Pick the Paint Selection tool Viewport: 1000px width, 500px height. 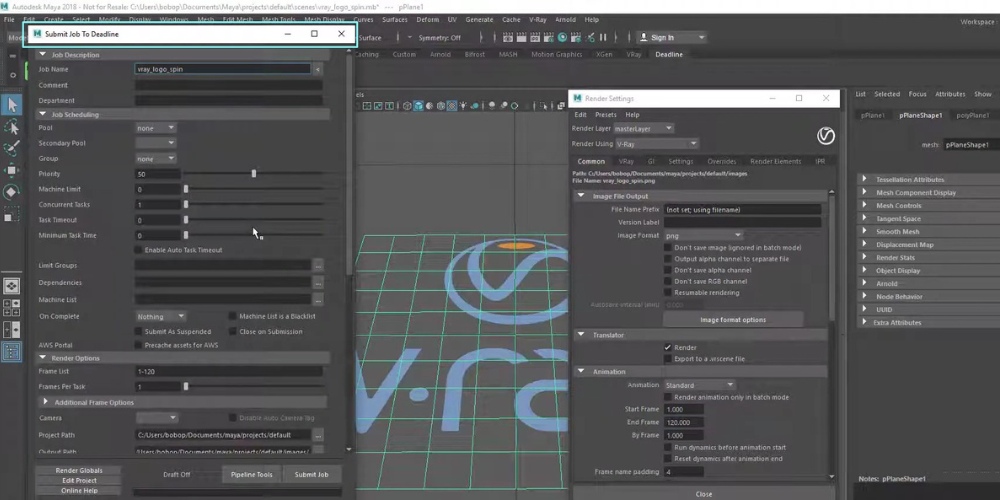click(12, 148)
